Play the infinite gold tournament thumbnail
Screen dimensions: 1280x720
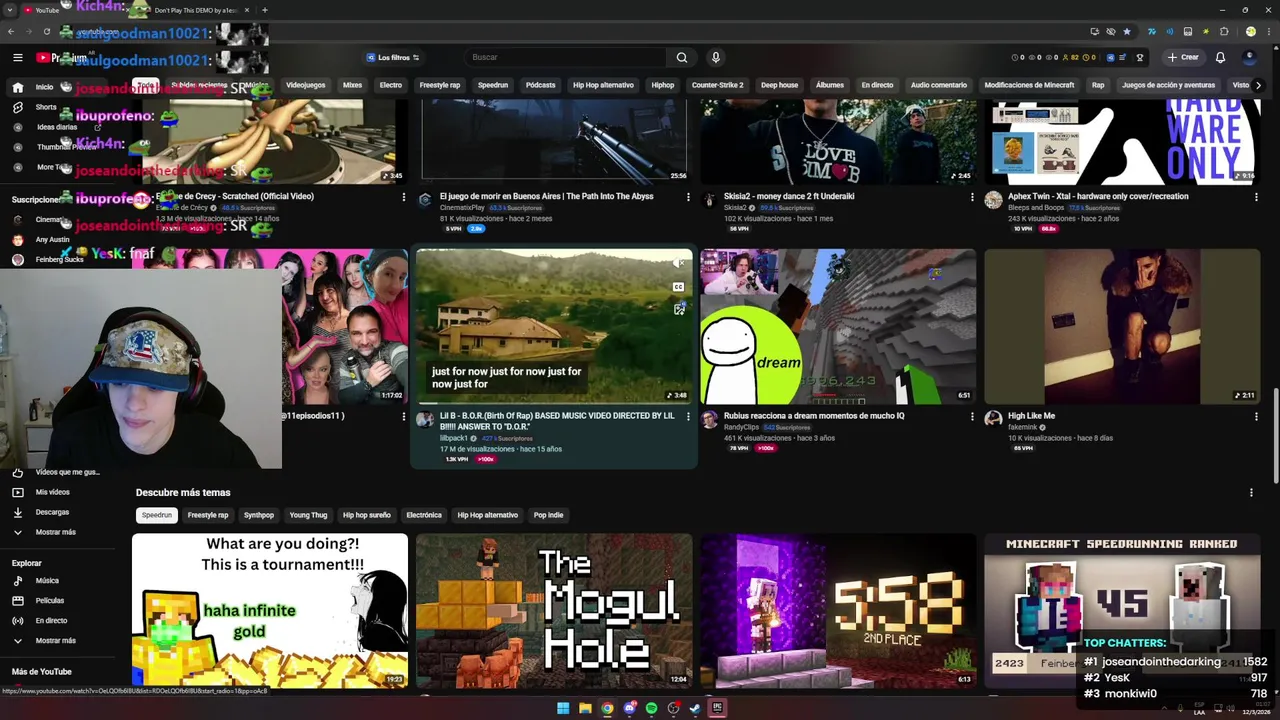pos(270,611)
